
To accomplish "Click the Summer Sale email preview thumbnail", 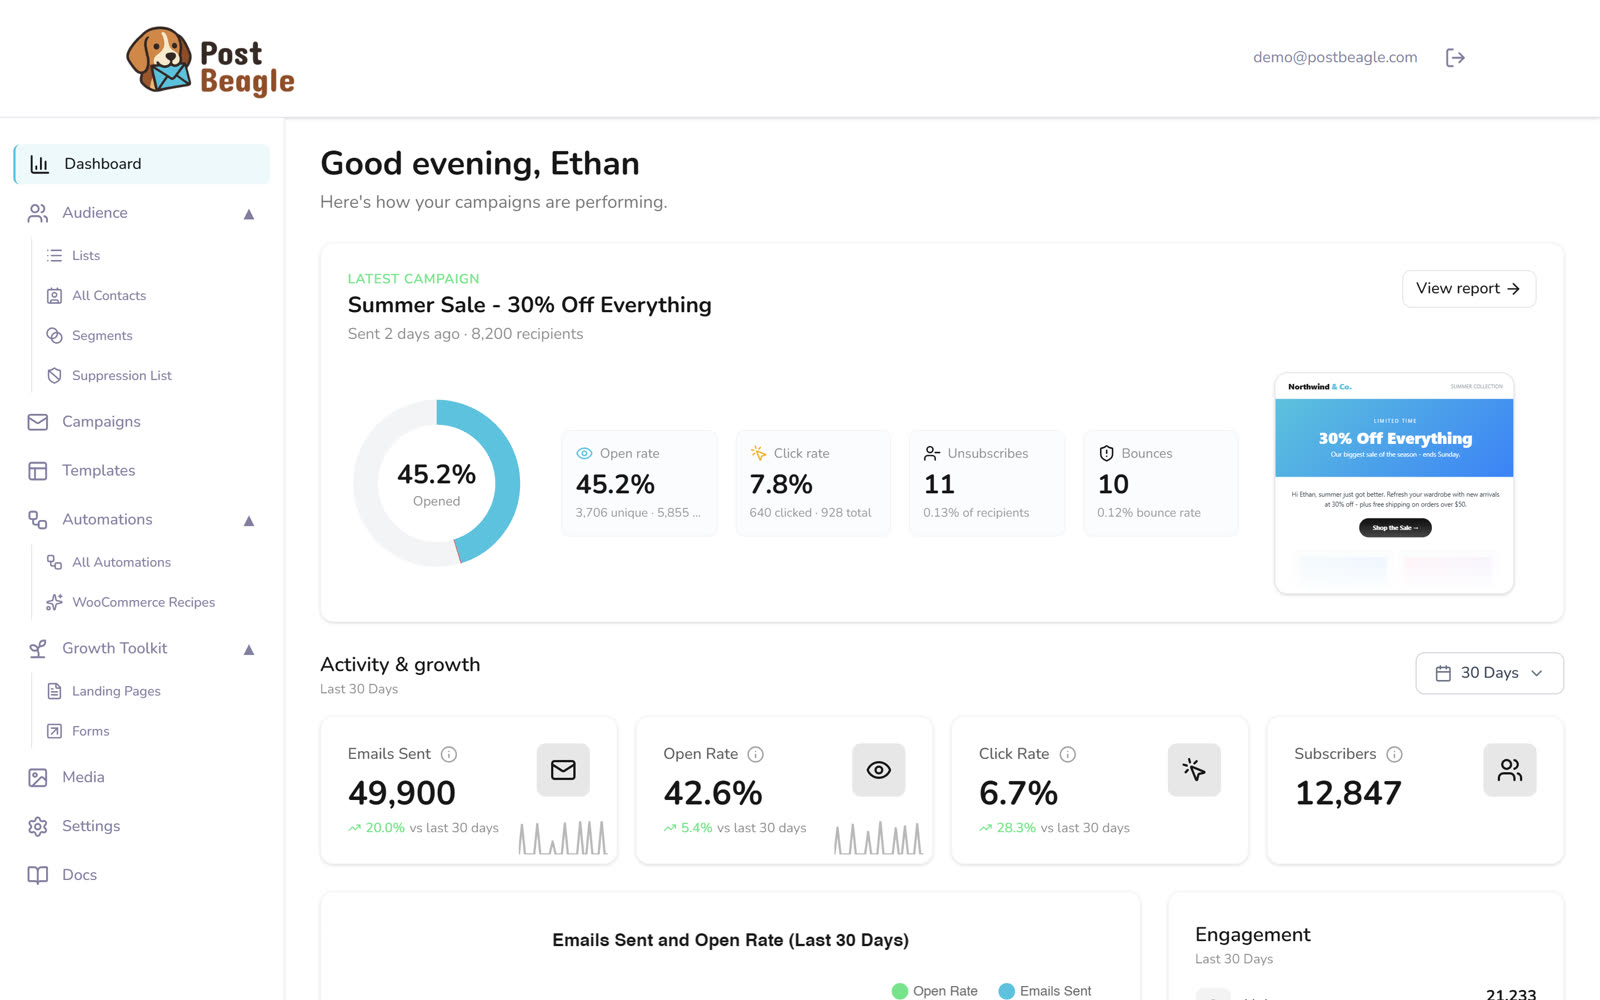I will click(1394, 484).
